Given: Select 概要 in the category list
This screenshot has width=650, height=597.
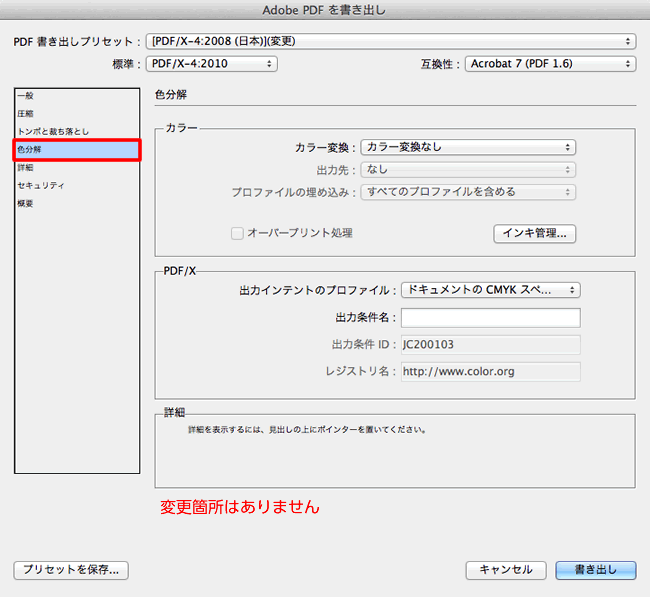Looking at the screenshot, I should point(77,204).
